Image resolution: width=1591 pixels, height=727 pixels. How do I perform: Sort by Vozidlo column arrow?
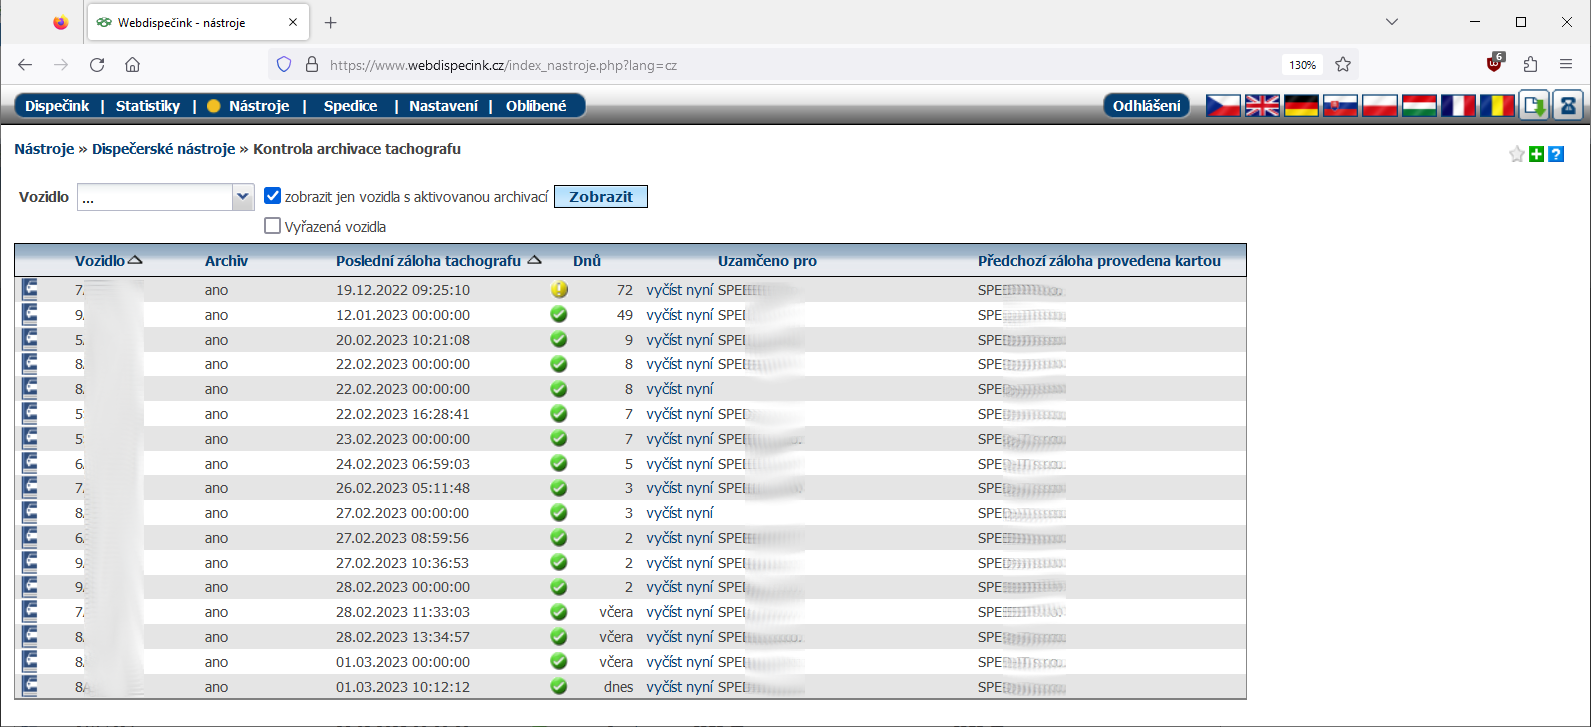(136, 260)
